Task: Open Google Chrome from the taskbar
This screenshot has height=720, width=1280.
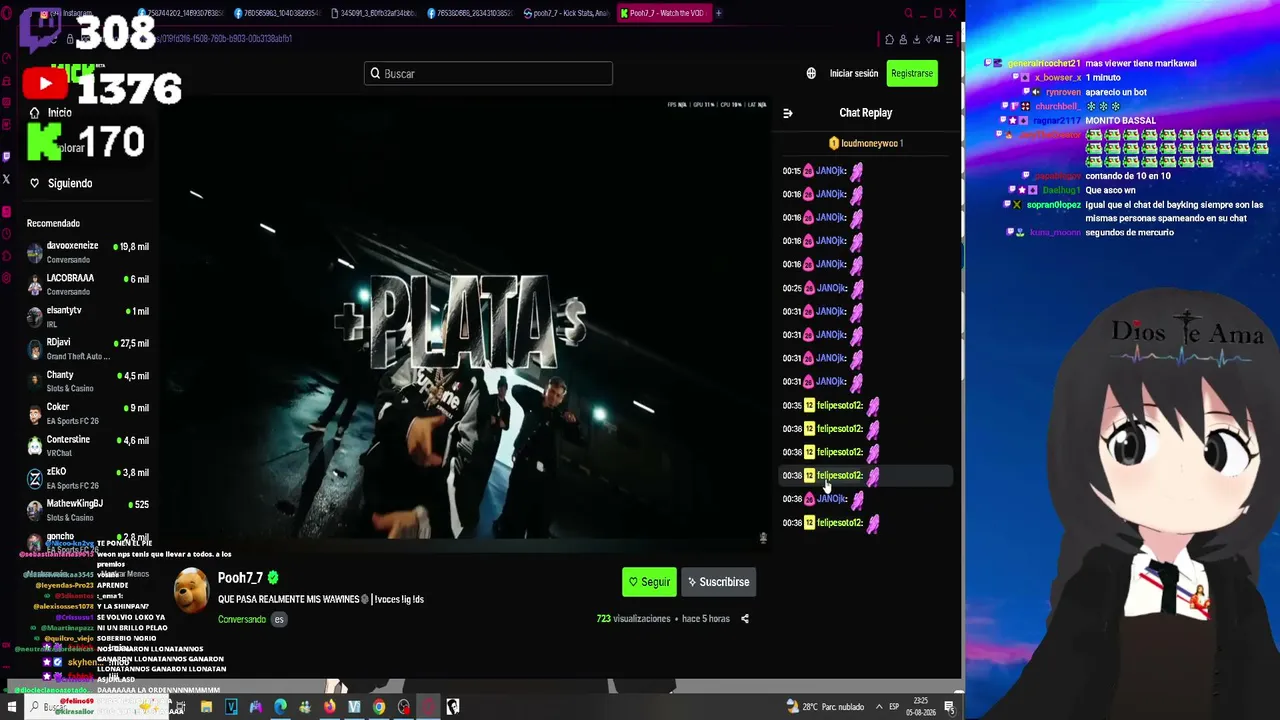Action: point(379,707)
